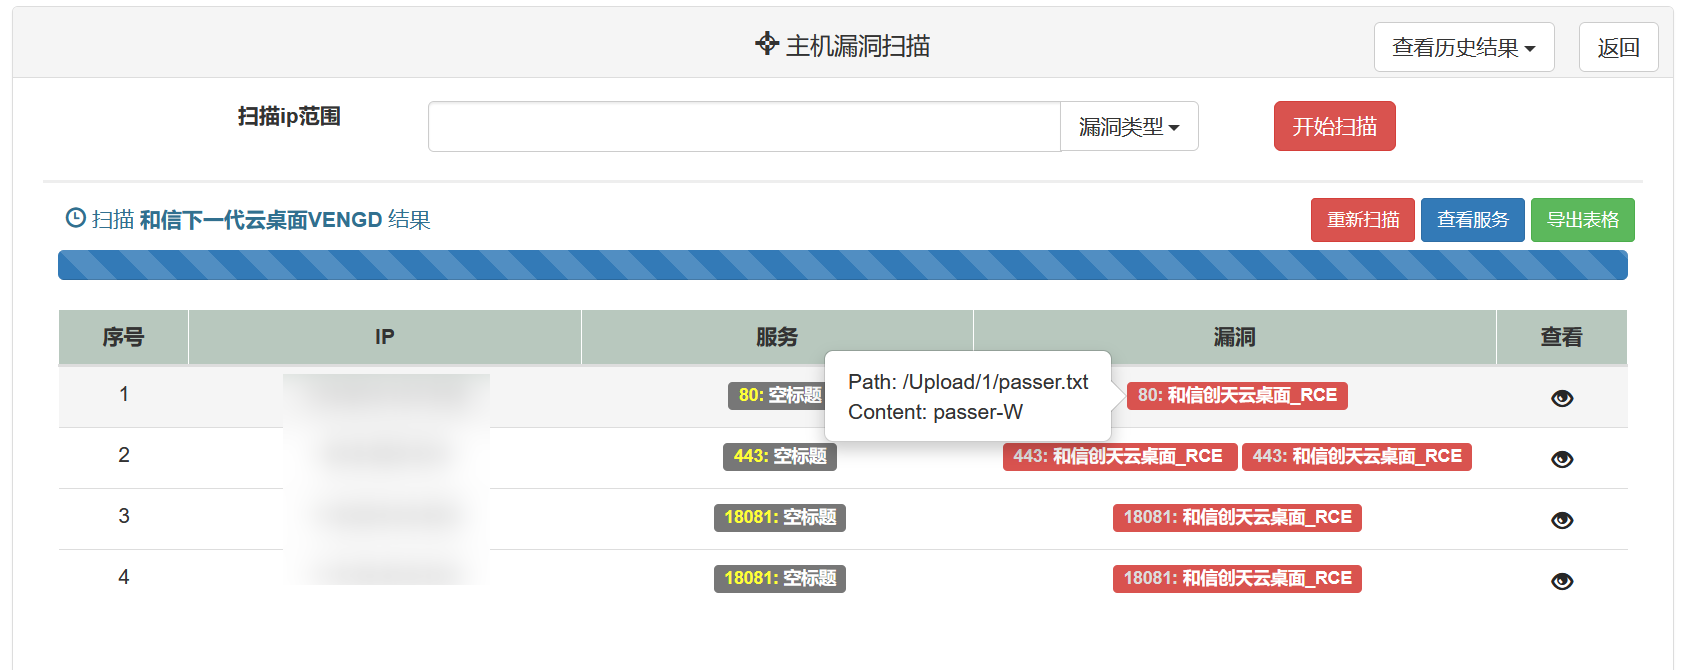The width and height of the screenshot is (1701, 670).
Task: Click the clock icon before 扫描 结果 heading
Action: click(75, 217)
